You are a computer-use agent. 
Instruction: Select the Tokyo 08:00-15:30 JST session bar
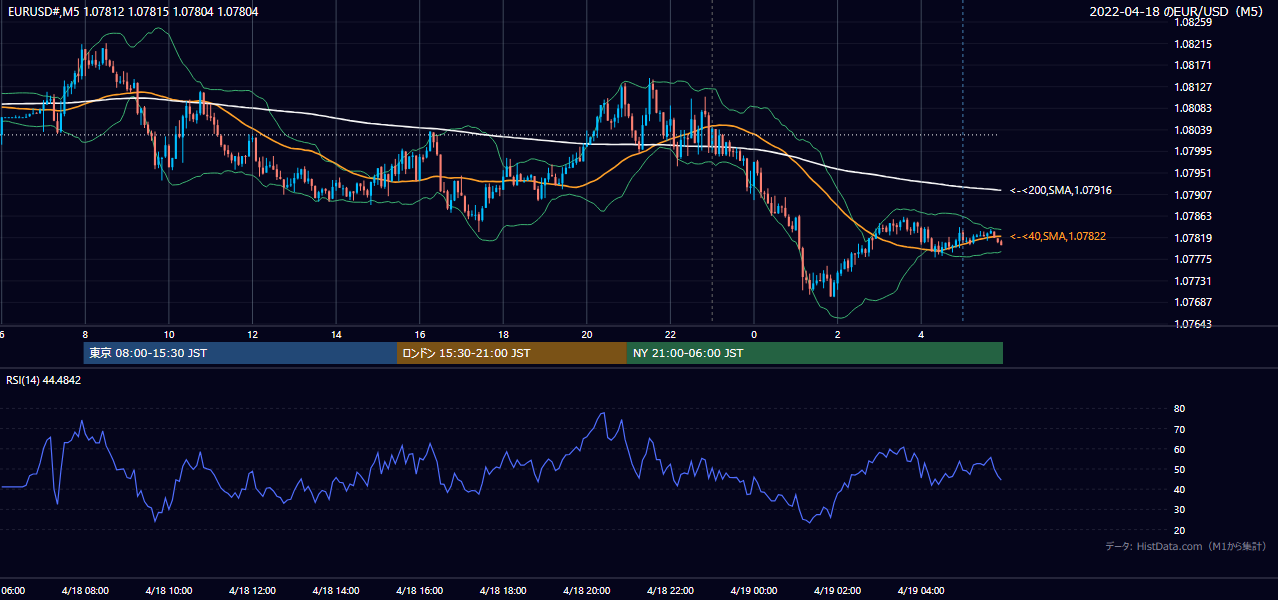pos(240,353)
